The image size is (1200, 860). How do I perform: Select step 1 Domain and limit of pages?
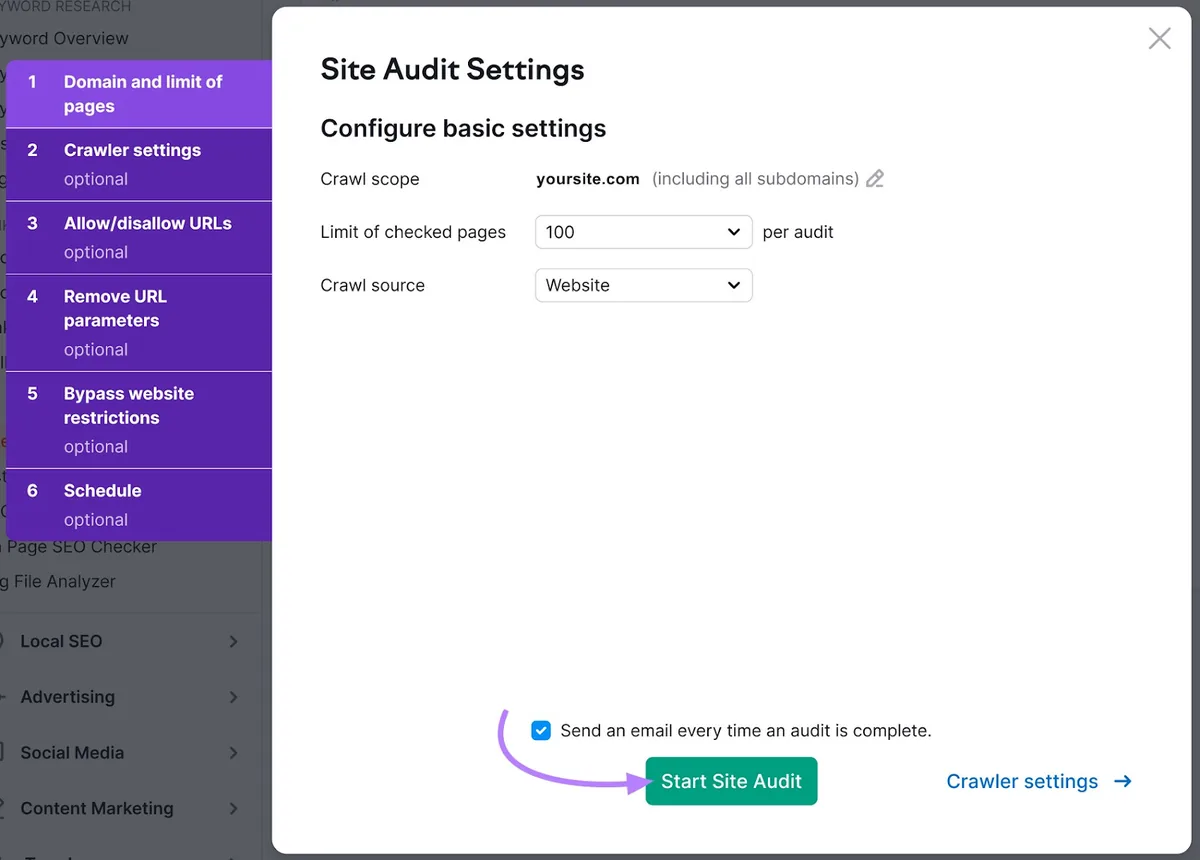(x=139, y=94)
